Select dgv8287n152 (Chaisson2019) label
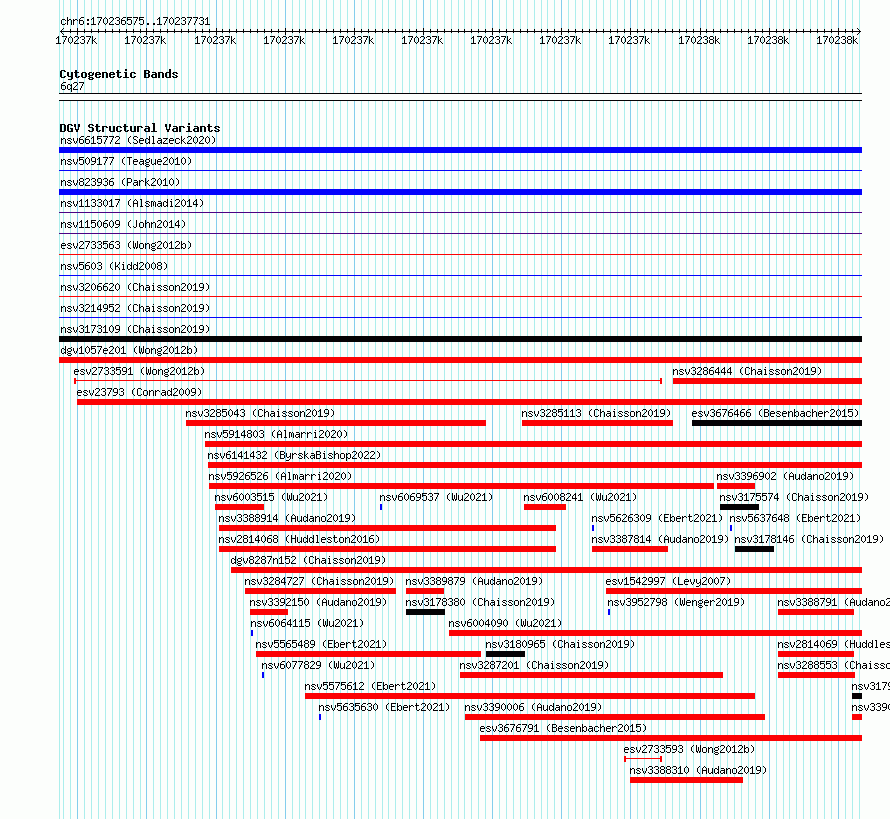 coord(308,560)
